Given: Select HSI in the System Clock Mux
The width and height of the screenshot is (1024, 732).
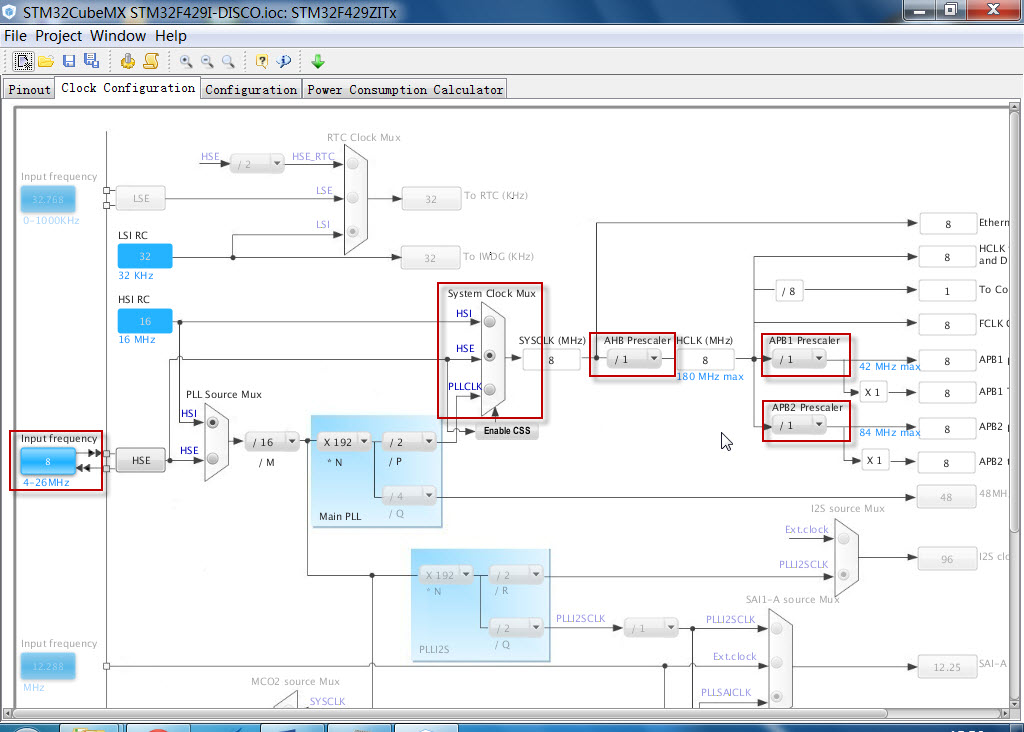Looking at the screenshot, I should click(x=490, y=321).
